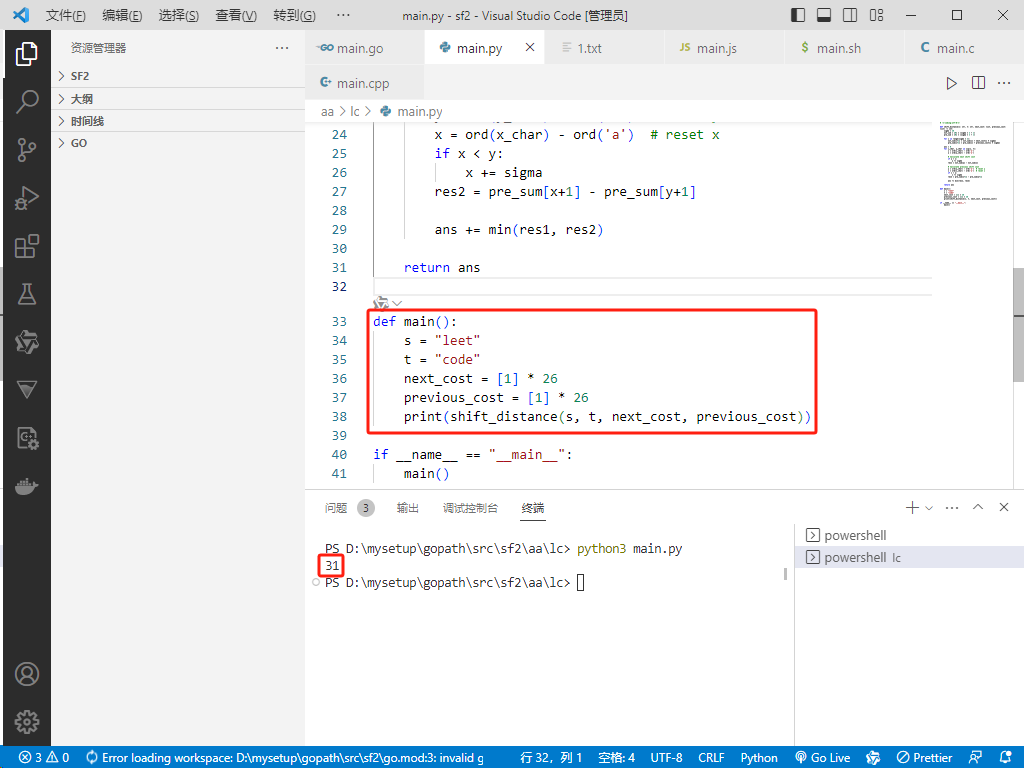
Task: Open the Accounts menu icon
Action: click(x=27, y=674)
